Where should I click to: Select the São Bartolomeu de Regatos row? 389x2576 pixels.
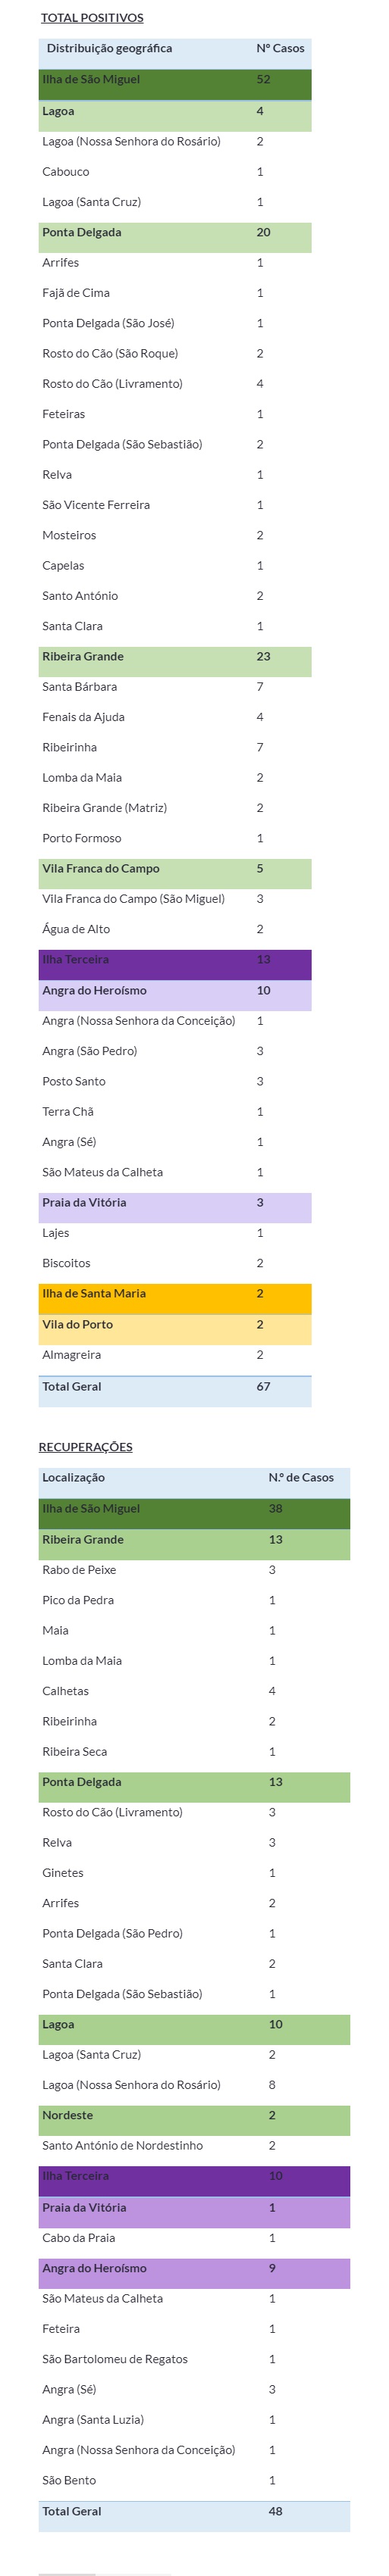pyautogui.click(x=194, y=2359)
